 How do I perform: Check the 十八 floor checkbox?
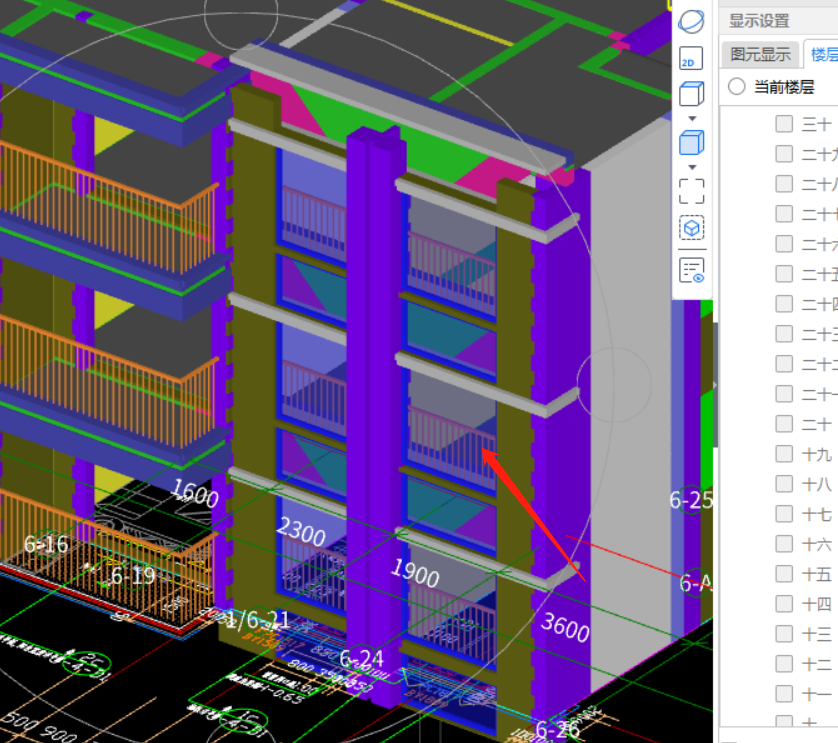(x=784, y=484)
